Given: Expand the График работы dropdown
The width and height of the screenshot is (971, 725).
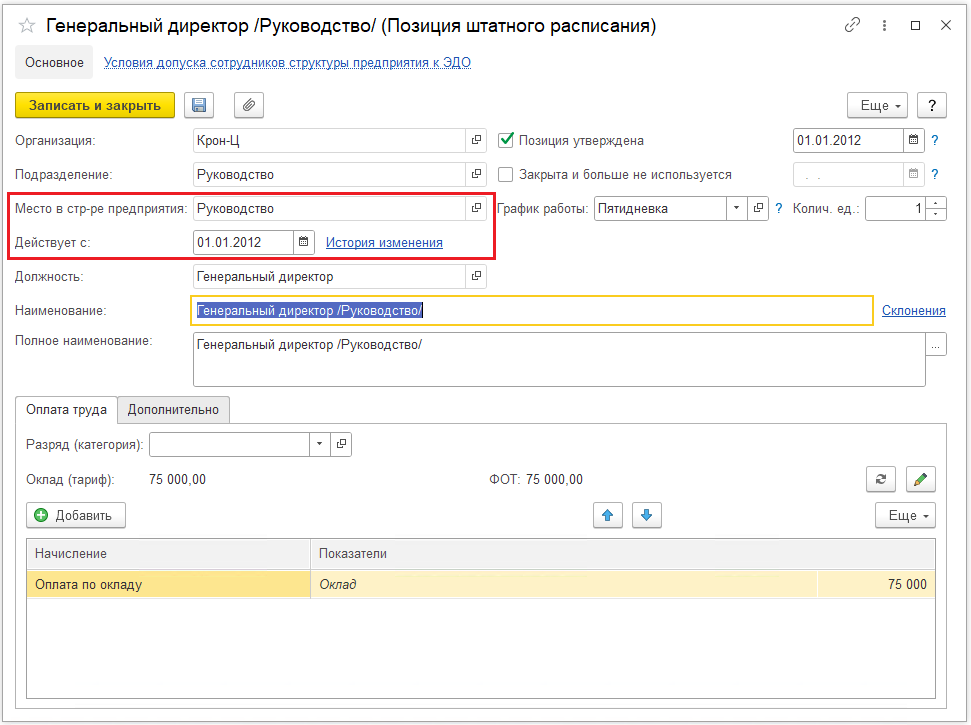Looking at the screenshot, I should pyautogui.click(x=736, y=209).
